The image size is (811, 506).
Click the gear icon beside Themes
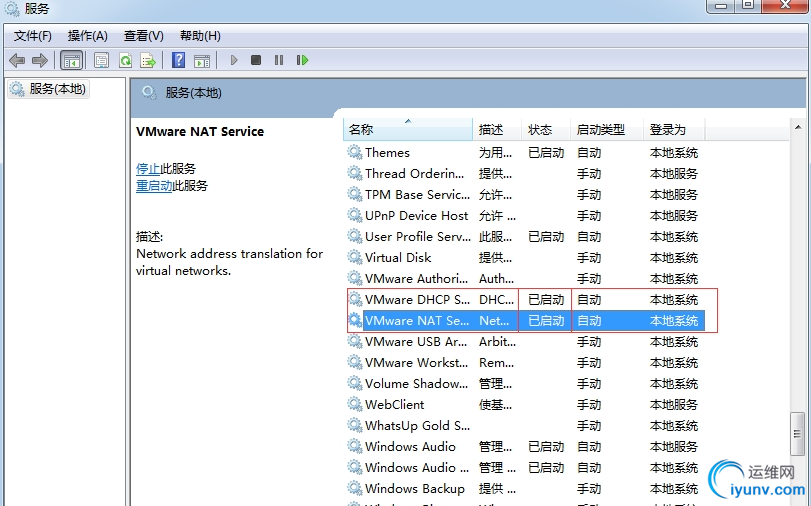point(355,152)
